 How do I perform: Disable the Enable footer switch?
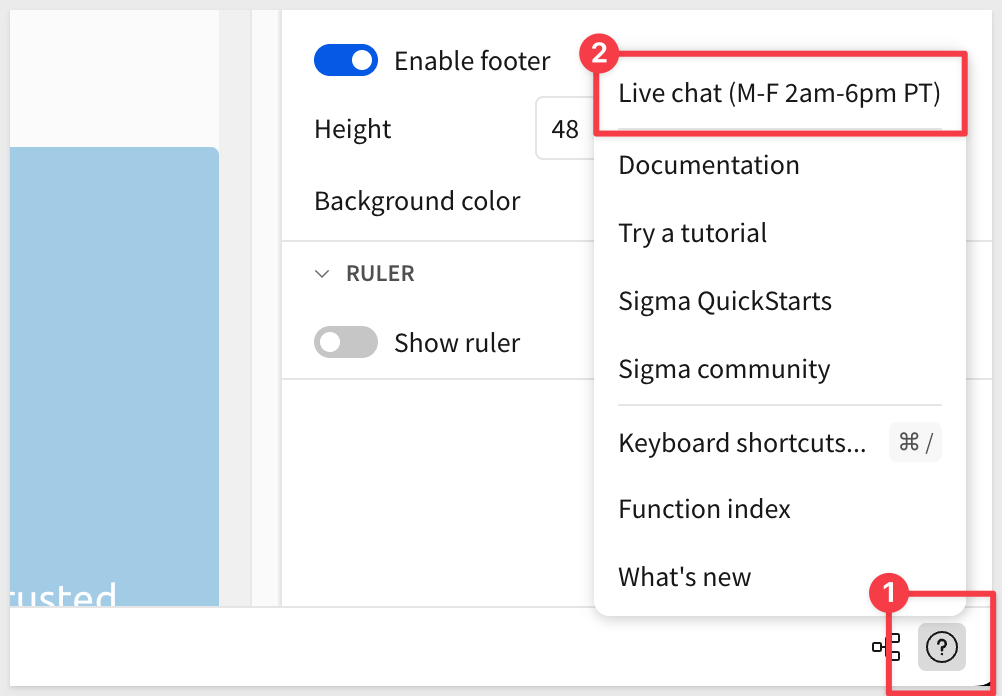point(345,61)
